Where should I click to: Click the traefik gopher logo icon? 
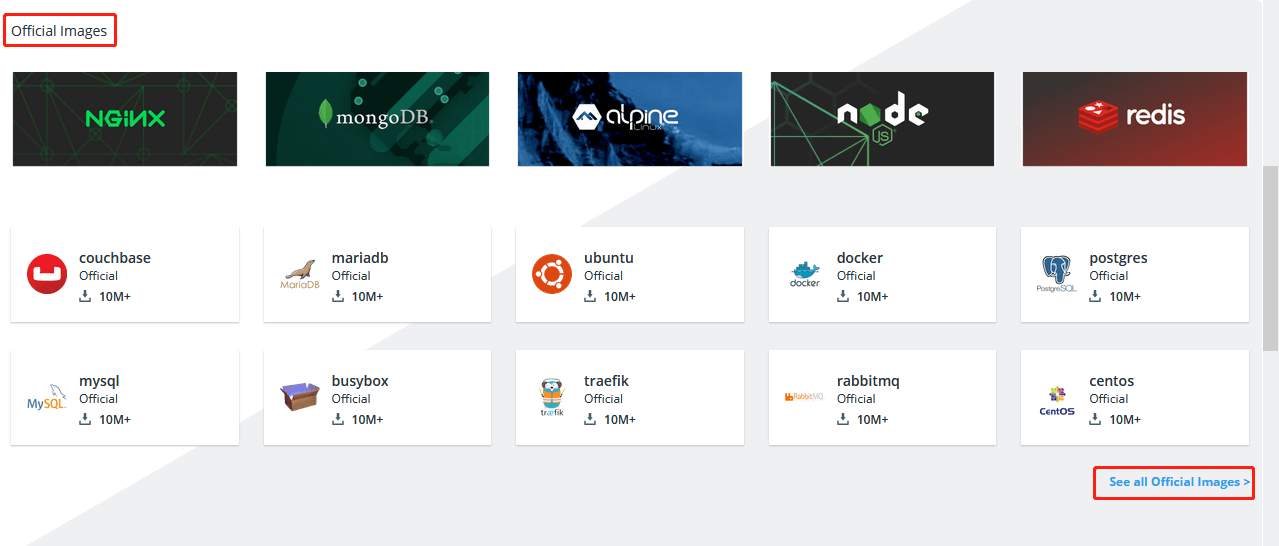[x=552, y=397]
